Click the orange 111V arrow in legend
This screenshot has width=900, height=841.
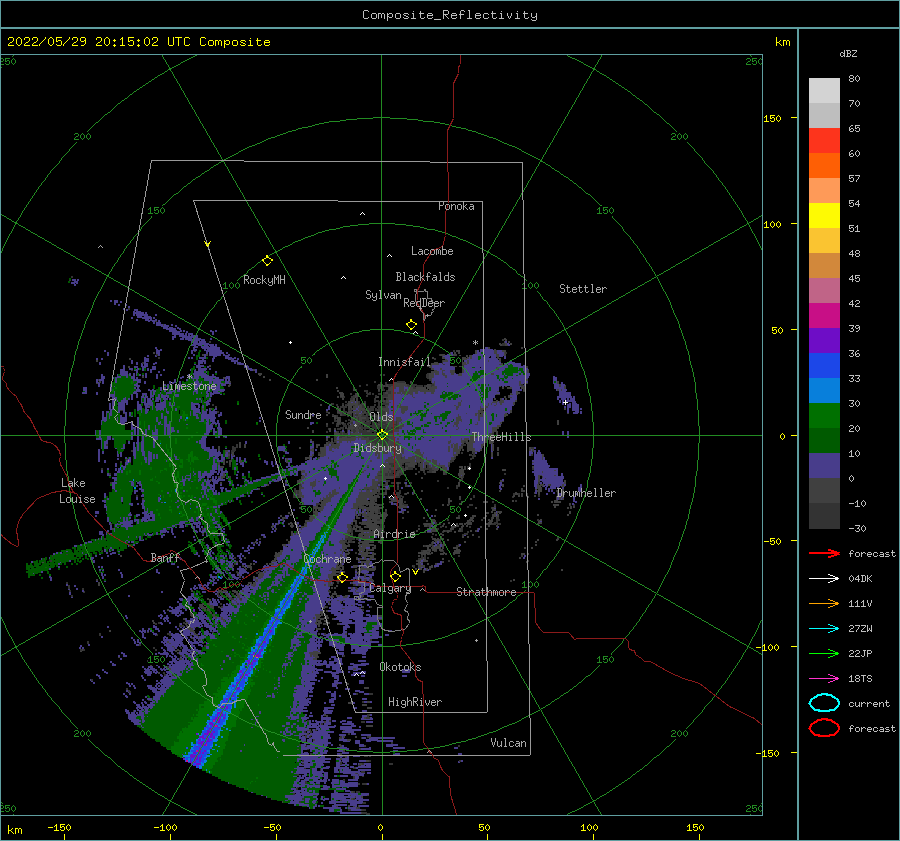click(x=824, y=603)
